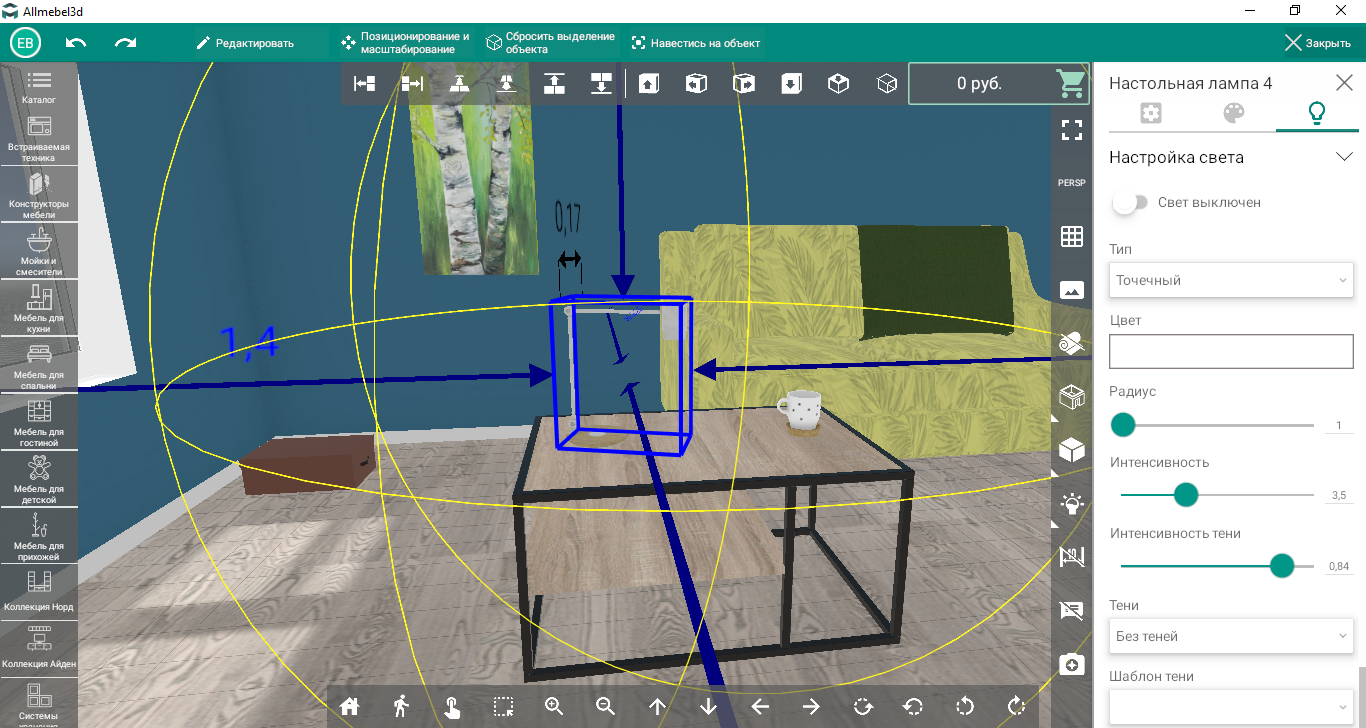Close the Настольная лампа 4 panel
1366x728 pixels.
coord(1344,83)
